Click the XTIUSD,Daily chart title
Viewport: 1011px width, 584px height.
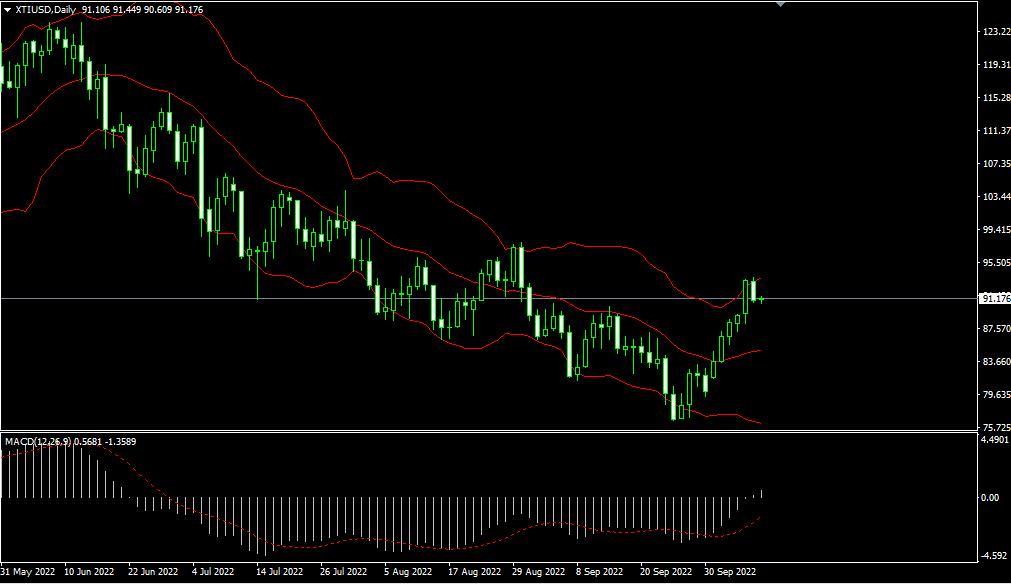(45, 10)
